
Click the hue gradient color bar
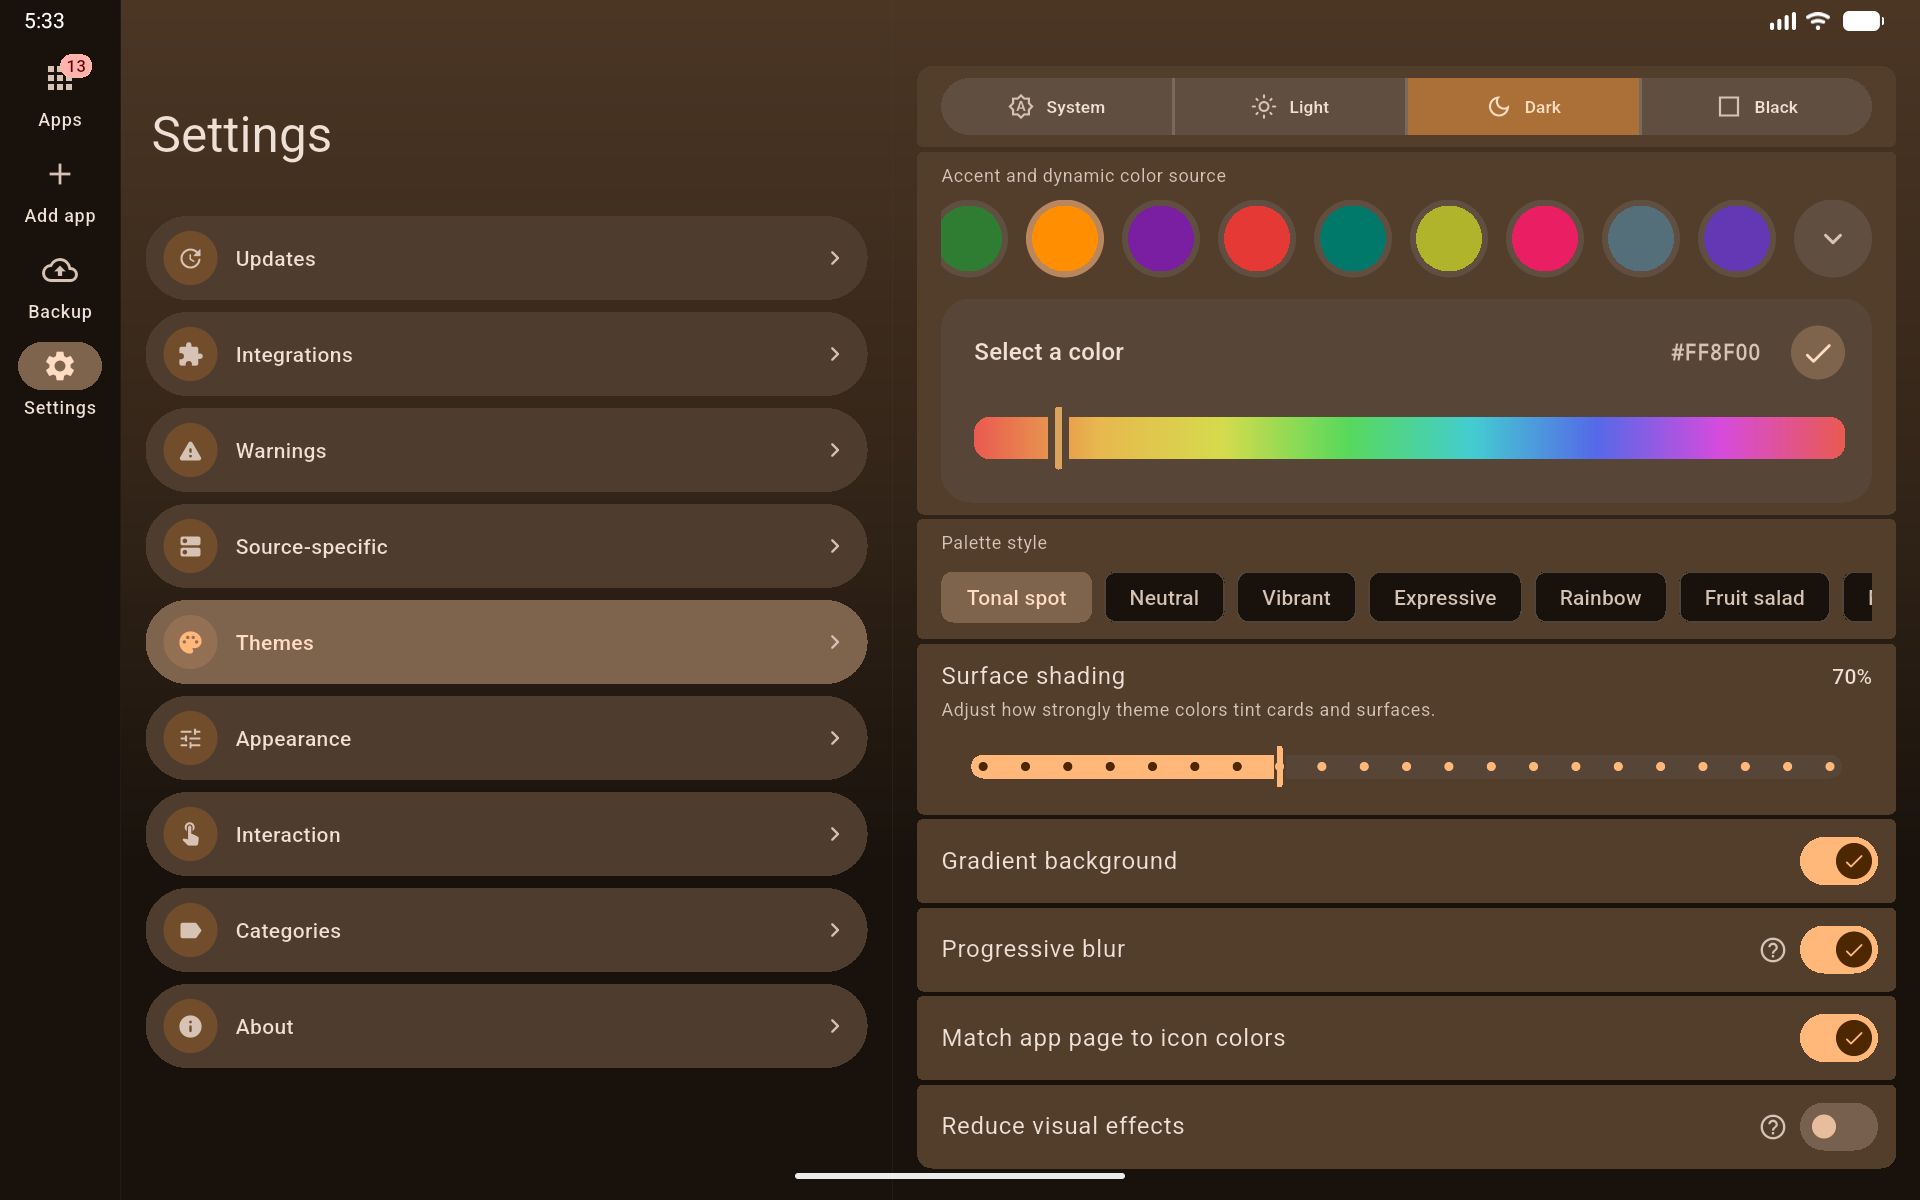tap(1409, 438)
